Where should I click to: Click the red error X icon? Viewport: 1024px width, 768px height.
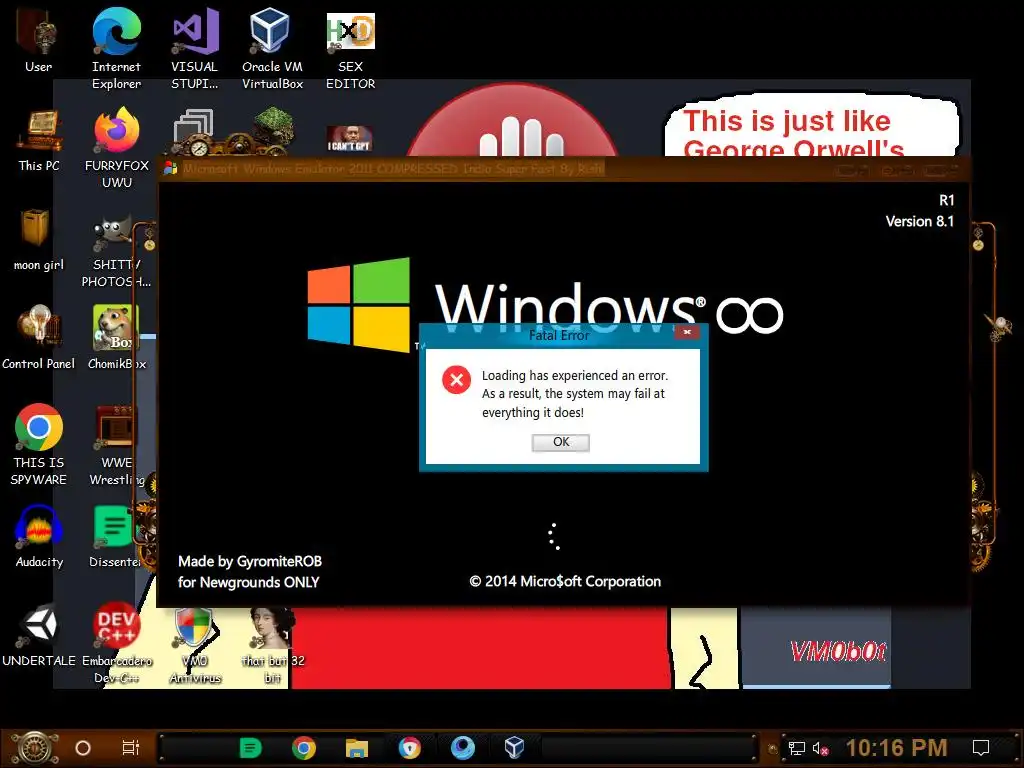tap(456, 379)
